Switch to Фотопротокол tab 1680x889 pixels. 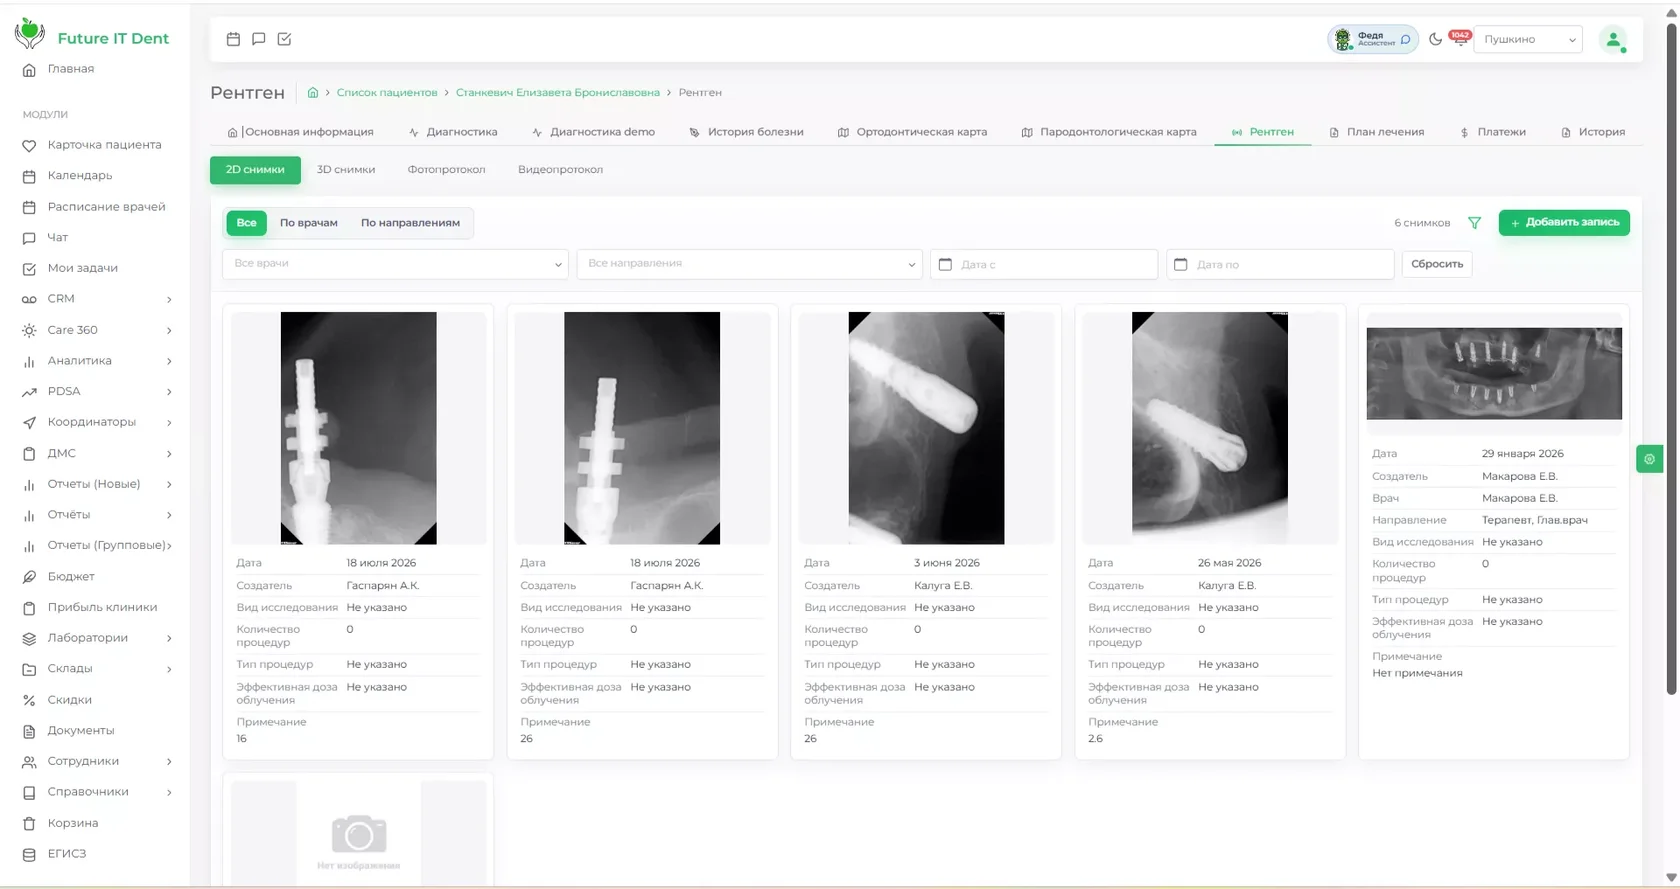point(446,170)
